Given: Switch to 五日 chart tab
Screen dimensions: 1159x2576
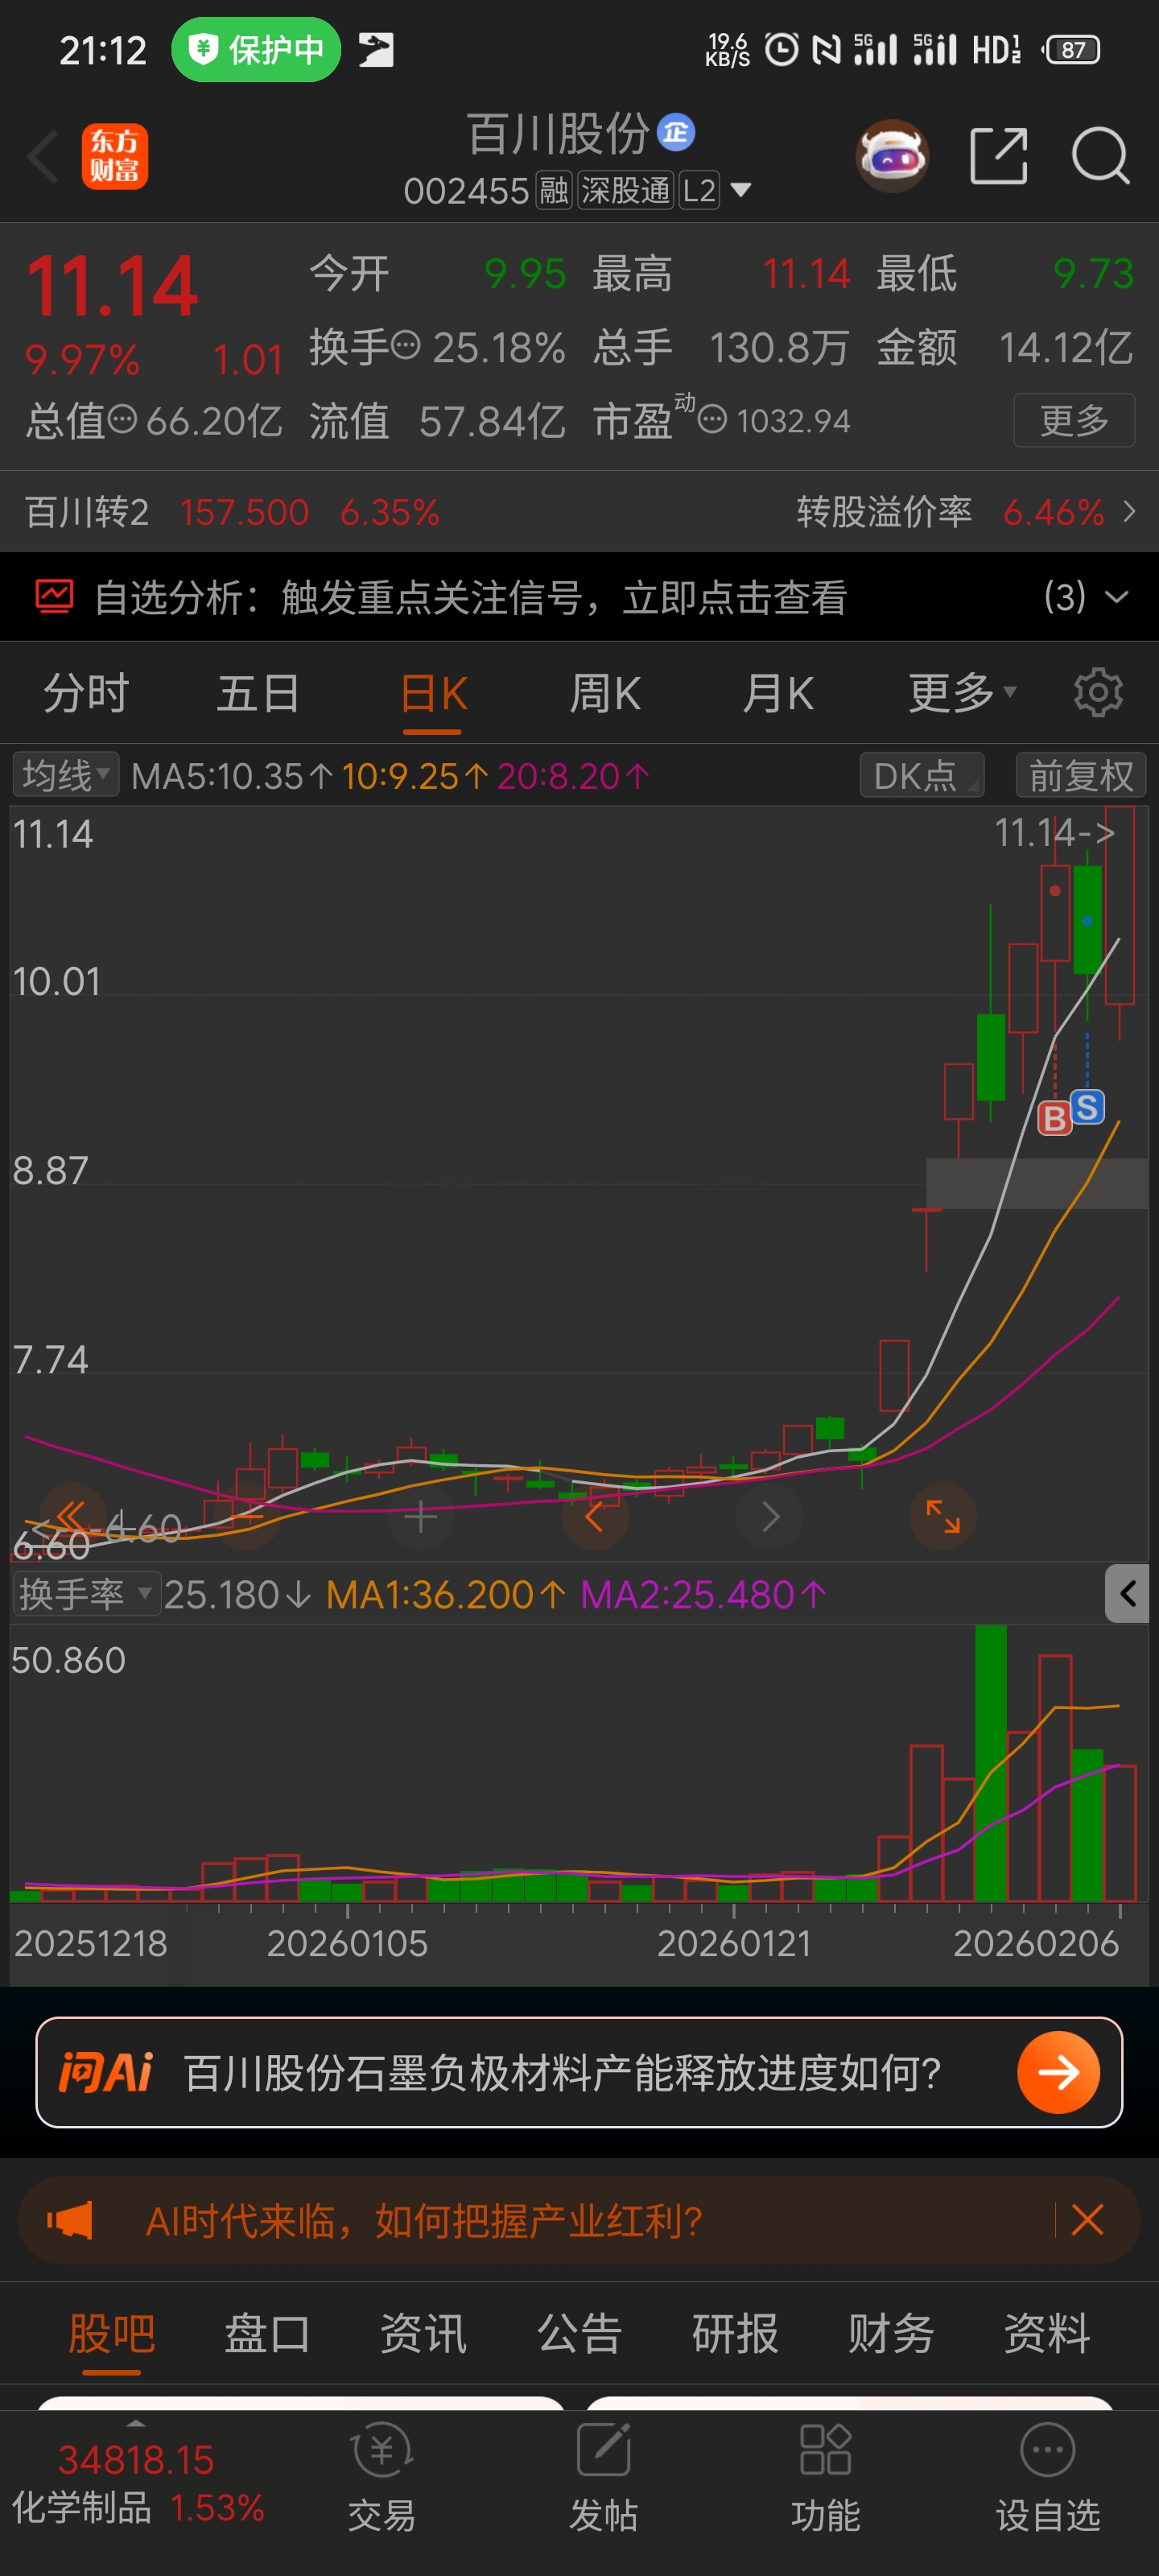Looking at the screenshot, I should point(259,692).
